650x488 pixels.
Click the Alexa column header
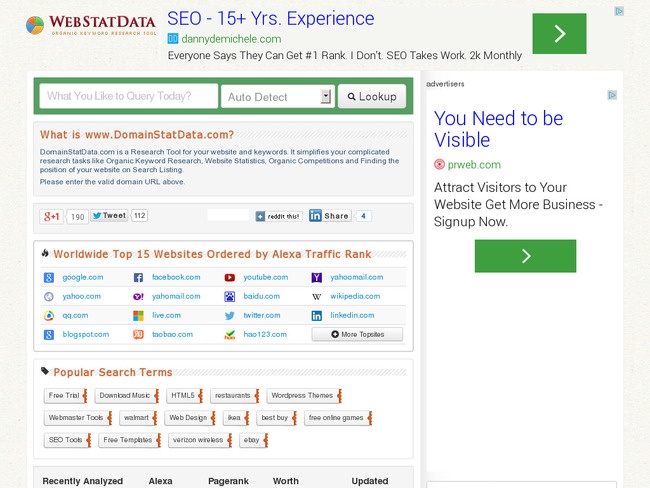[160, 481]
